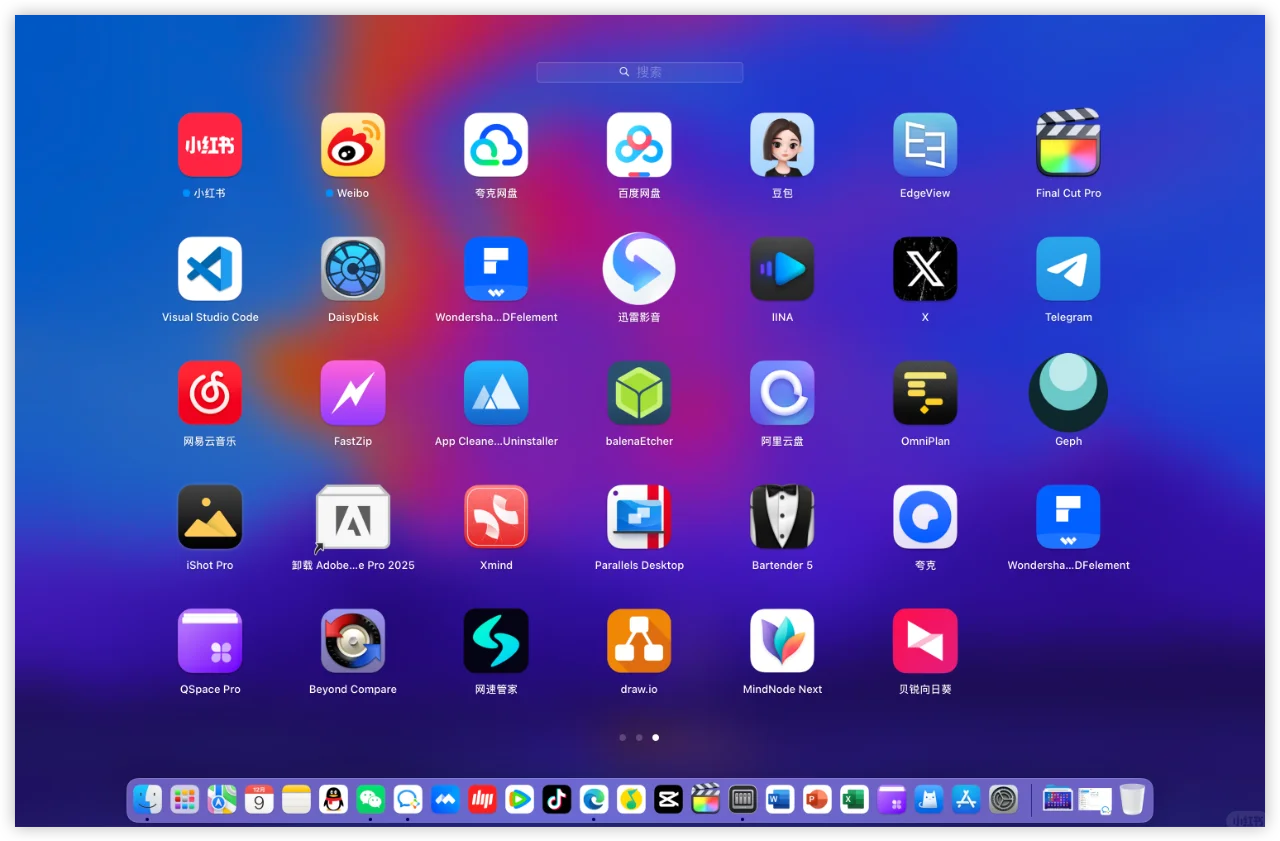Open Notes from the Dock
Image resolution: width=1280 pixels, height=841 pixels.
point(297,799)
